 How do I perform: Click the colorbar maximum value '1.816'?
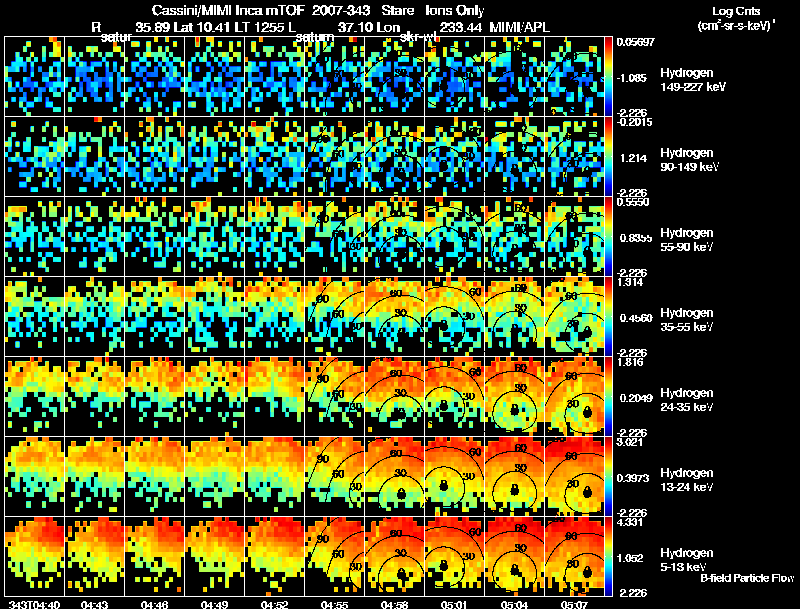point(631,363)
